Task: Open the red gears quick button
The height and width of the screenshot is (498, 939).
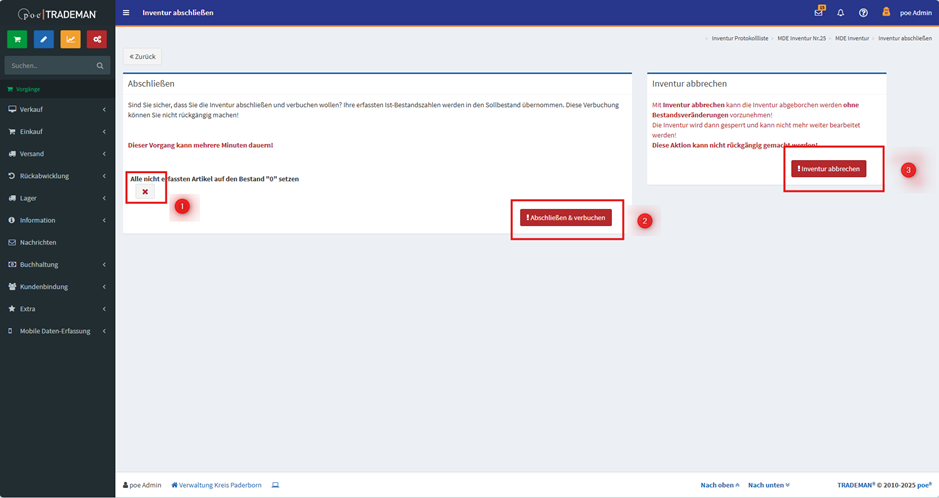Action: [96, 40]
